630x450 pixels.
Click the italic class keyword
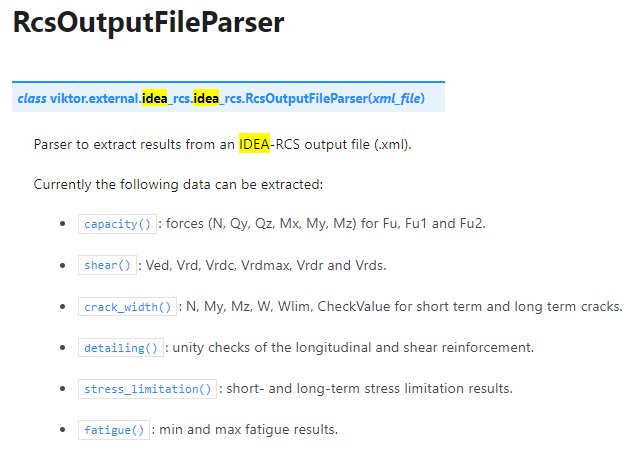click(x=32, y=98)
